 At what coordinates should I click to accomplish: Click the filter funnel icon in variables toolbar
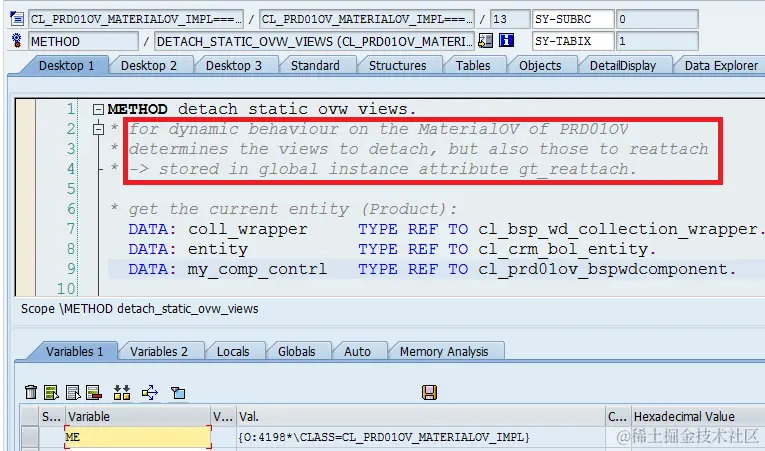(x=178, y=392)
